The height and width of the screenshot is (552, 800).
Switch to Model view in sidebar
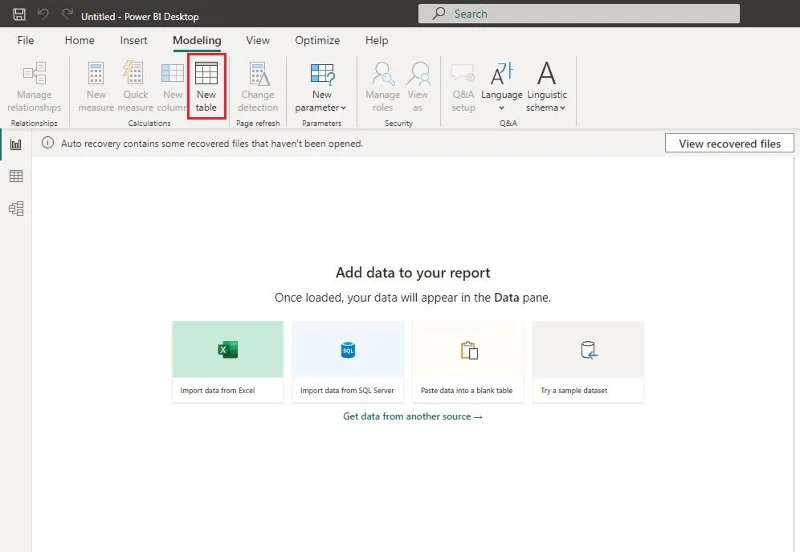click(x=16, y=208)
